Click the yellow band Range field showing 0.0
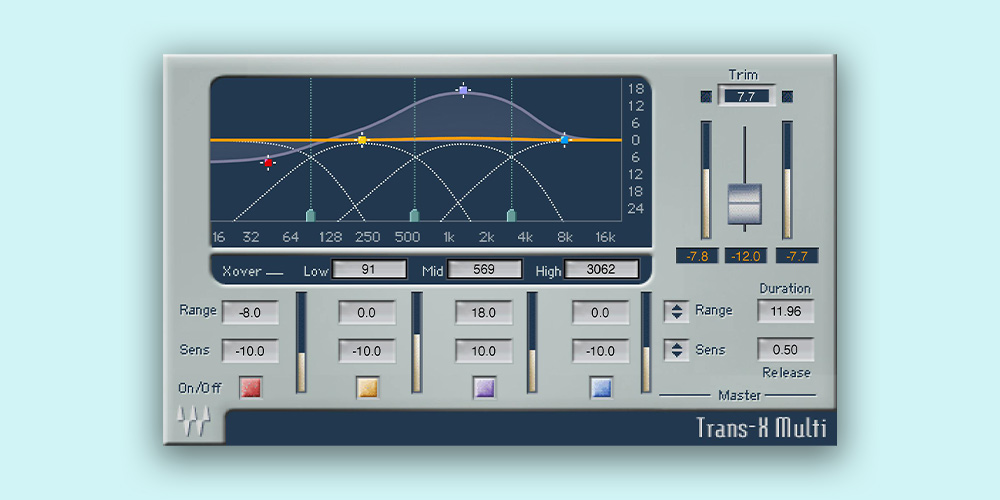 (x=367, y=312)
